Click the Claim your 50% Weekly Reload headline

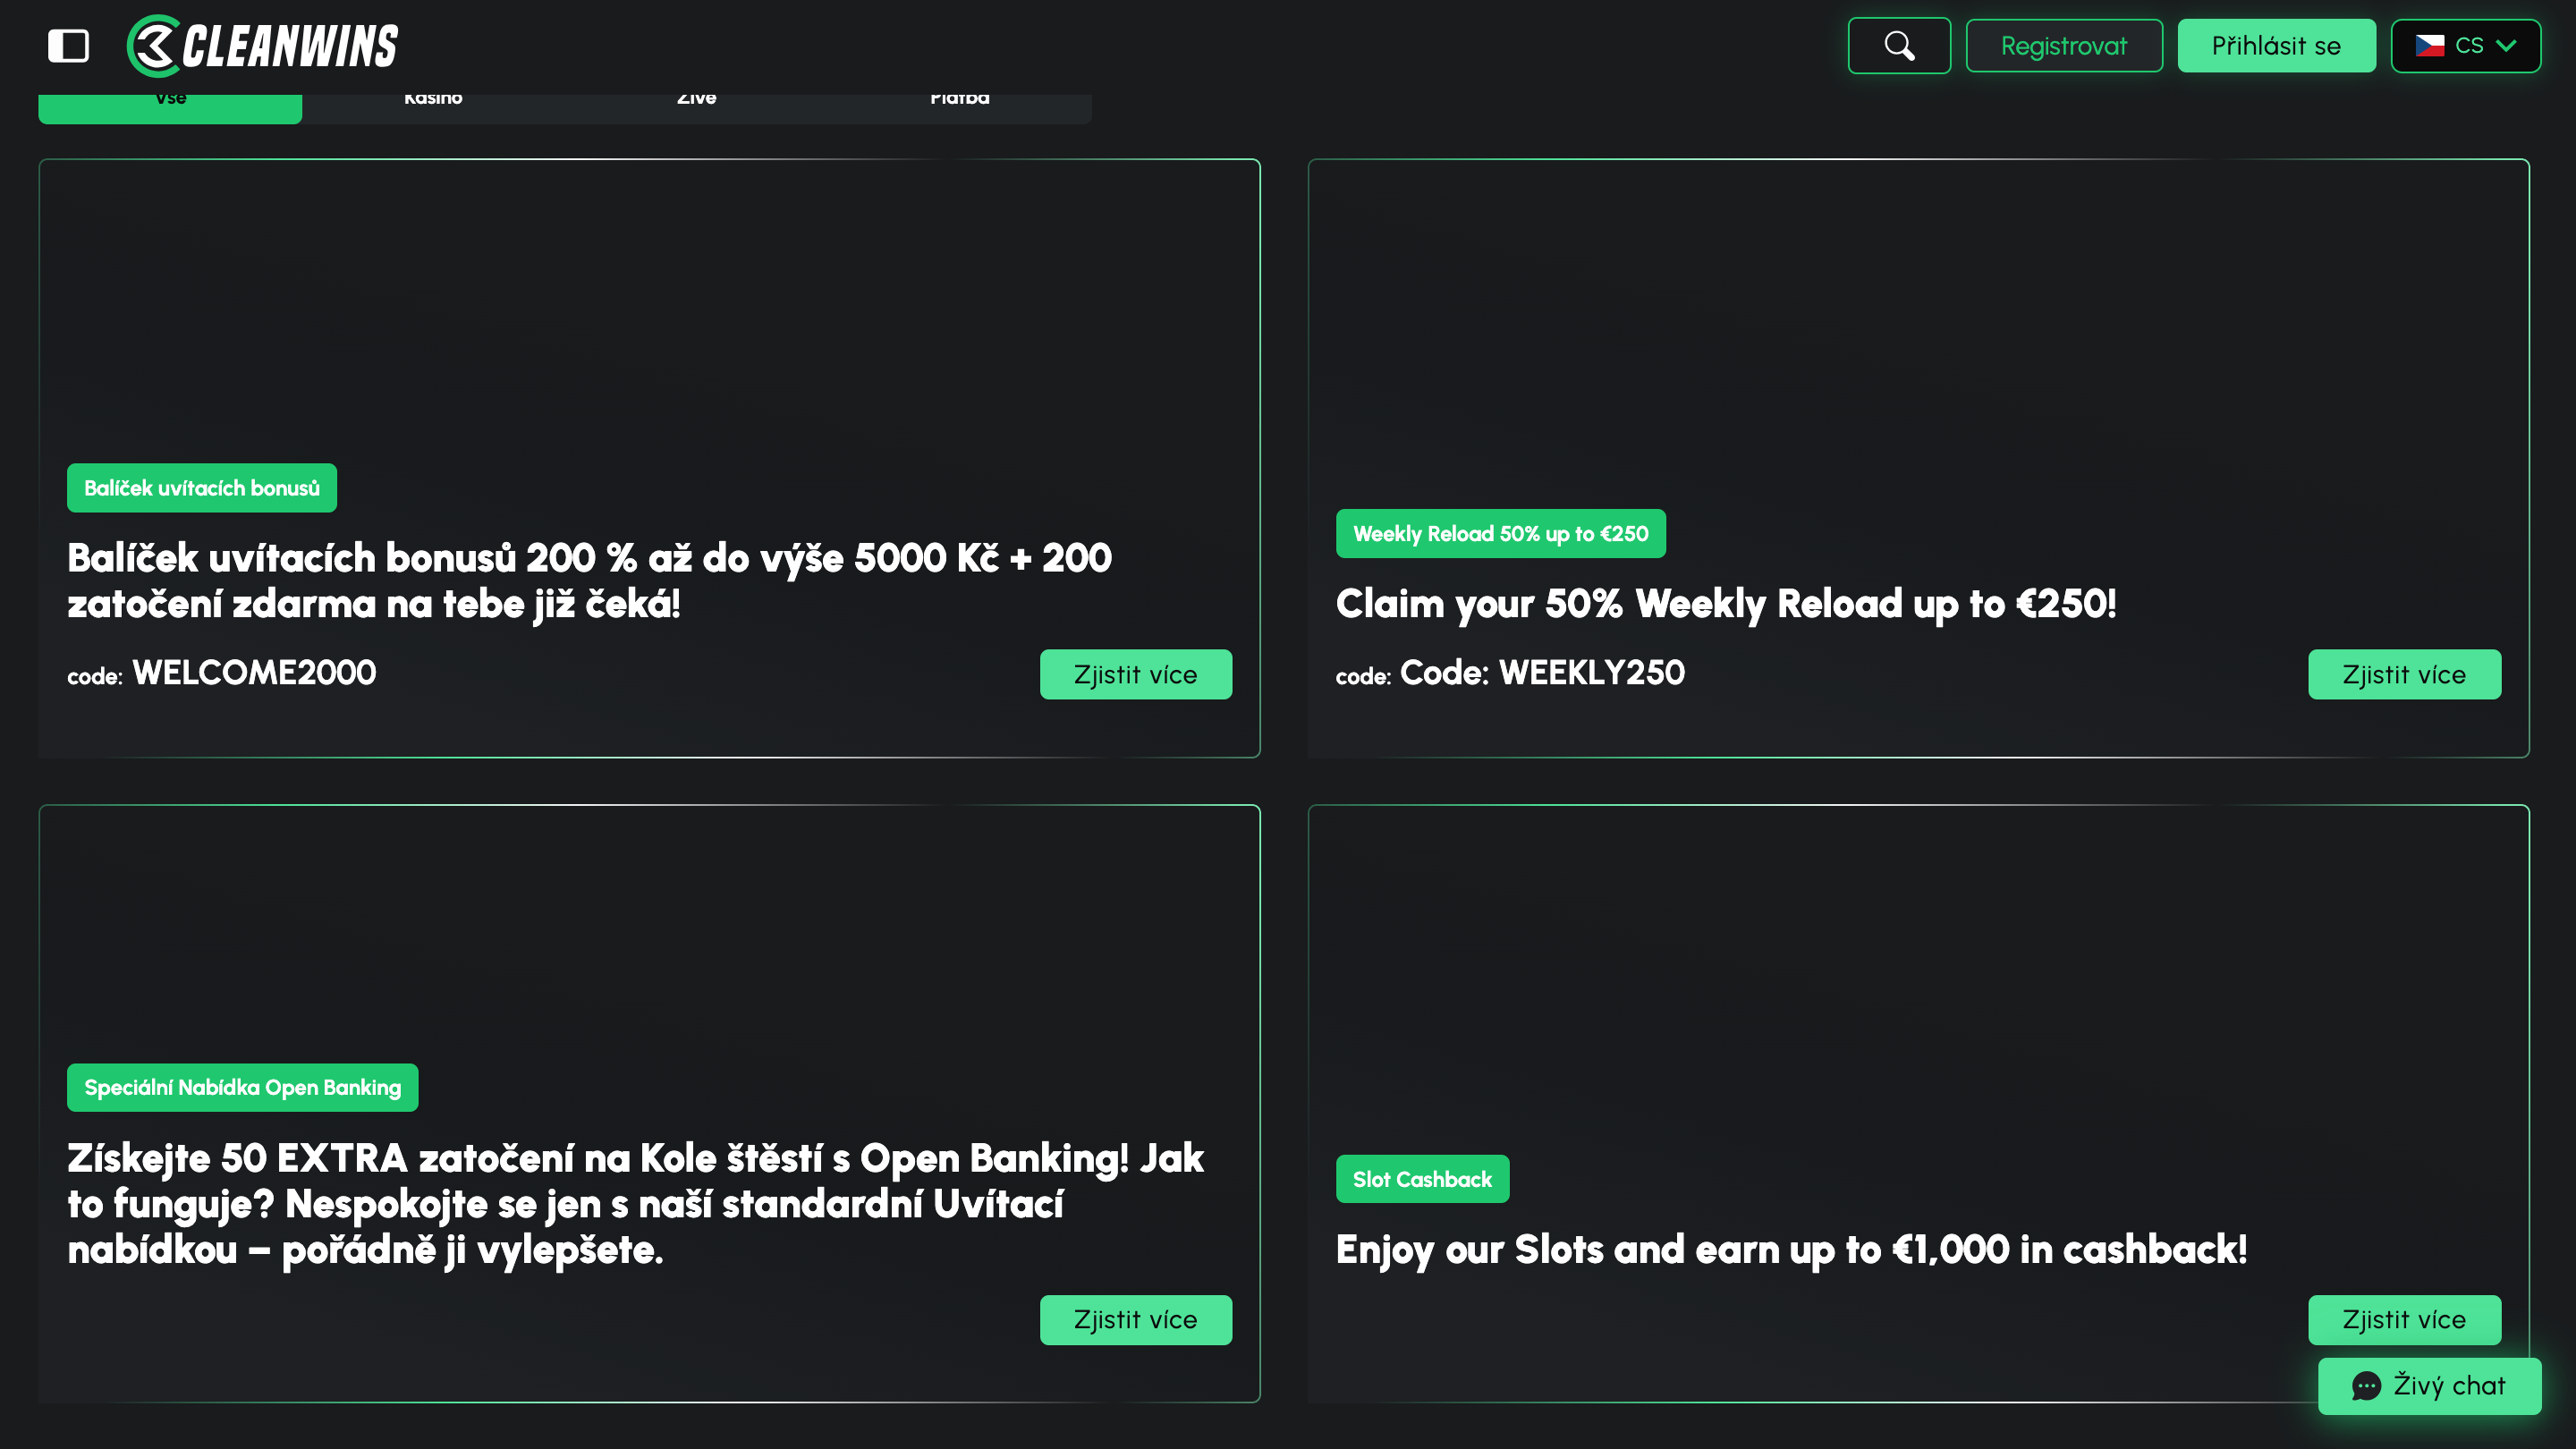point(1726,604)
